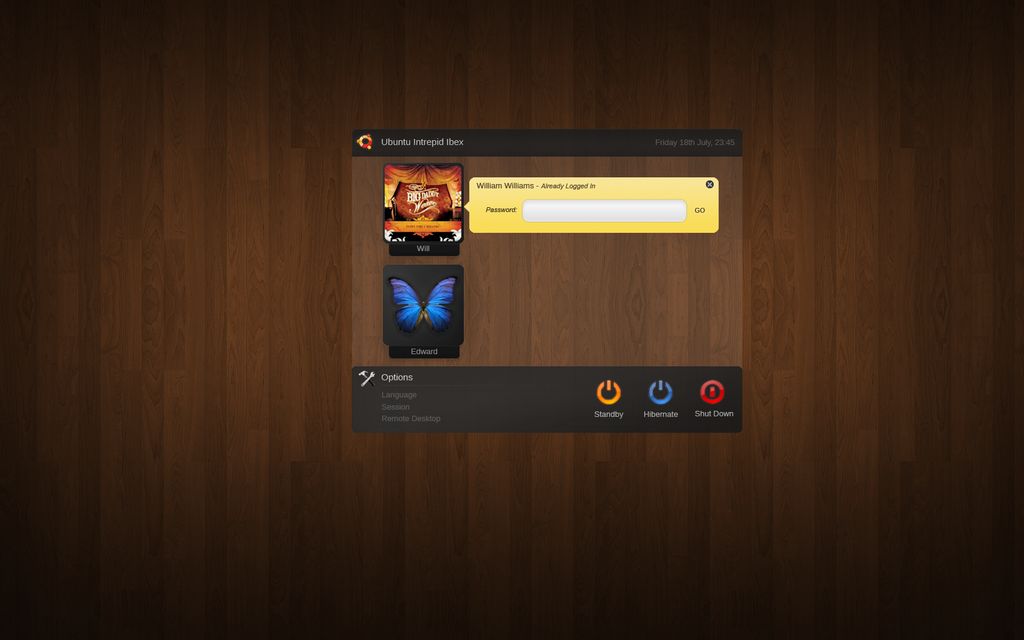
Task: Click Edward's blue butterfly avatar picture
Action: click(424, 307)
